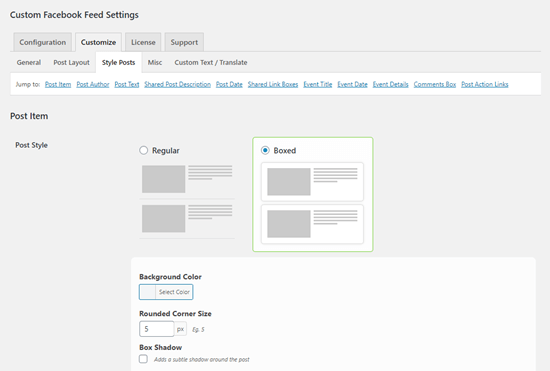Focus the Rounded Corner Size field
550x371 pixels.
(x=156, y=329)
